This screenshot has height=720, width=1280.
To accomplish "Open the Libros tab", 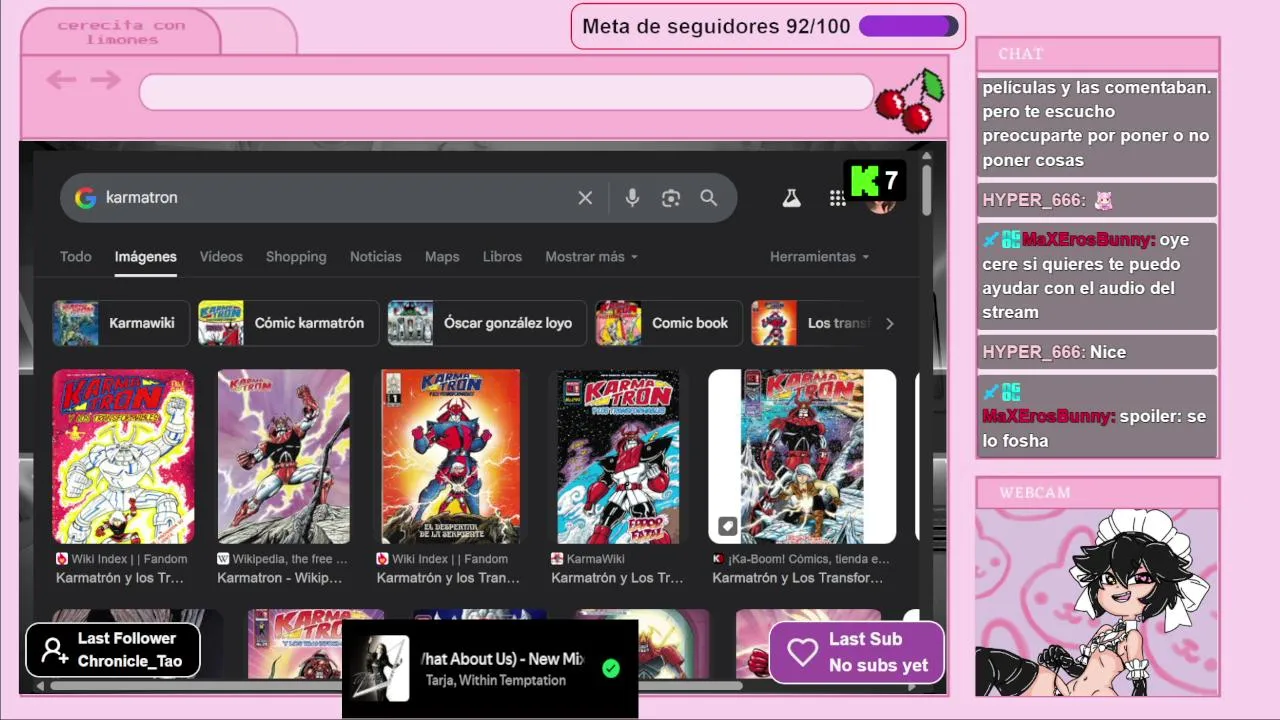I will point(502,257).
